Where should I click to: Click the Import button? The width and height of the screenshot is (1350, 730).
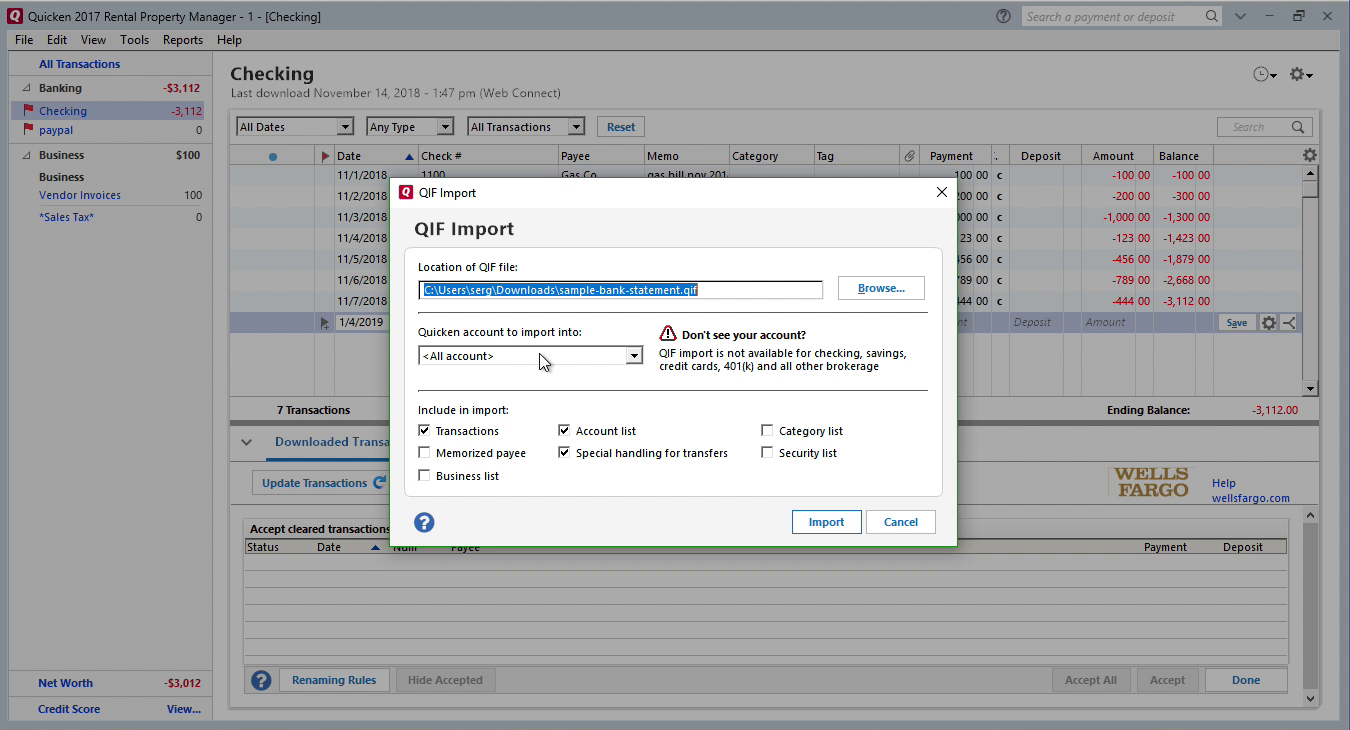pos(827,522)
